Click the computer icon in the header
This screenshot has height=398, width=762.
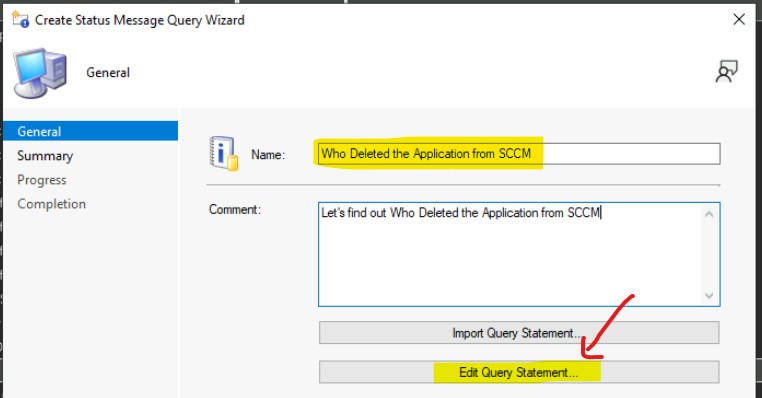pyautogui.click(x=40, y=73)
